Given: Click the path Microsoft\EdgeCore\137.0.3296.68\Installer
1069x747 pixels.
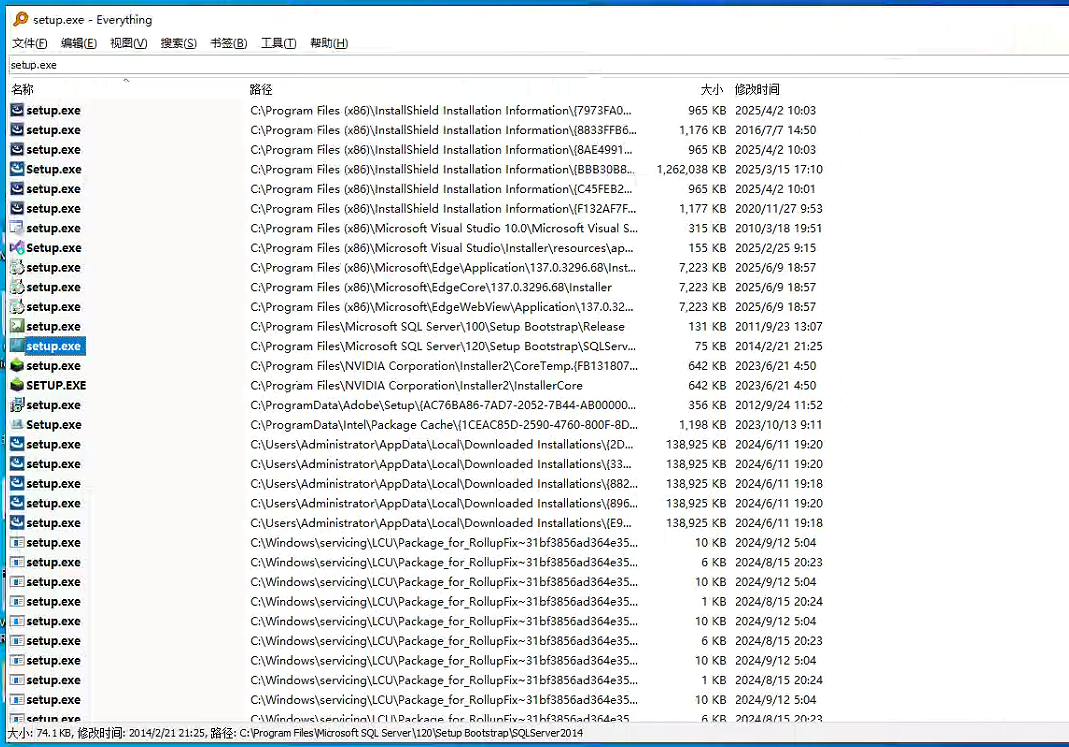Looking at the screenshot, I should pos(431,287).
